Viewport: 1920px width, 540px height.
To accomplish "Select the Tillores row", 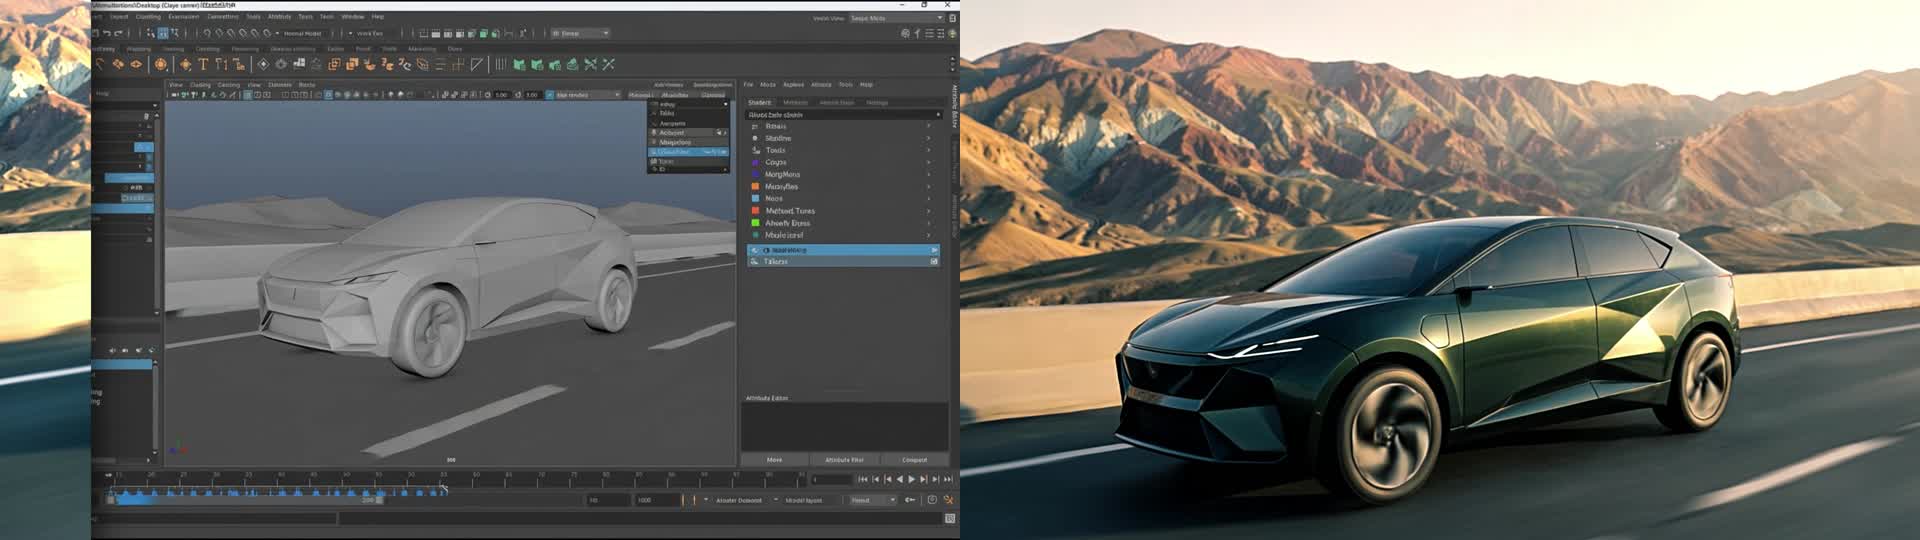I will (x=843, y=262).
